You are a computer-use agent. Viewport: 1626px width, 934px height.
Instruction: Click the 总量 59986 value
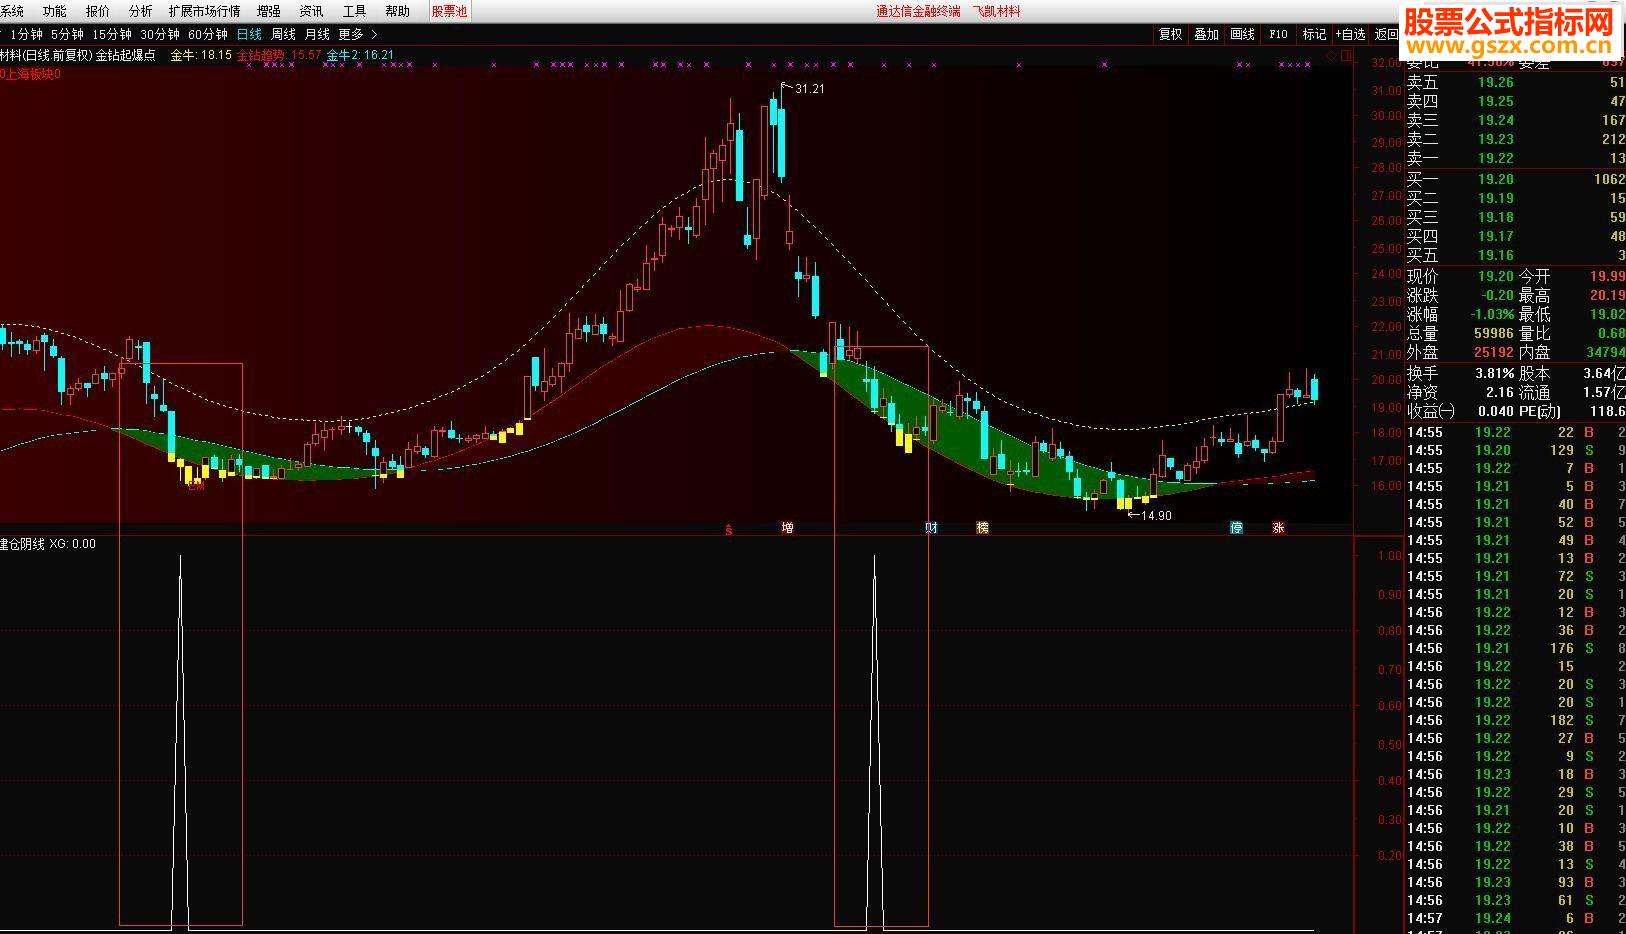[x=1494, y=333]
